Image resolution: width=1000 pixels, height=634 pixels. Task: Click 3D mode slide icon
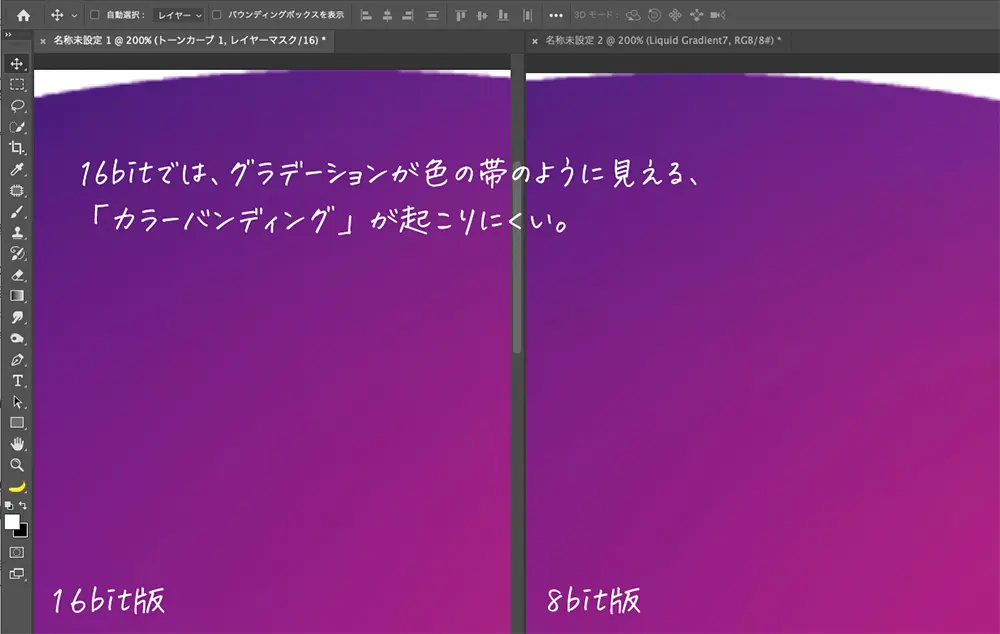(x=696, y=15)
